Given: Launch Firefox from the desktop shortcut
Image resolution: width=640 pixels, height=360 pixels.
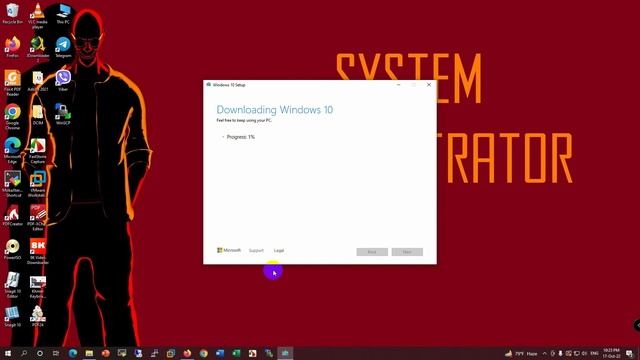Looking at the screenshot, I should pyautogui.click(x=12, y=47).
